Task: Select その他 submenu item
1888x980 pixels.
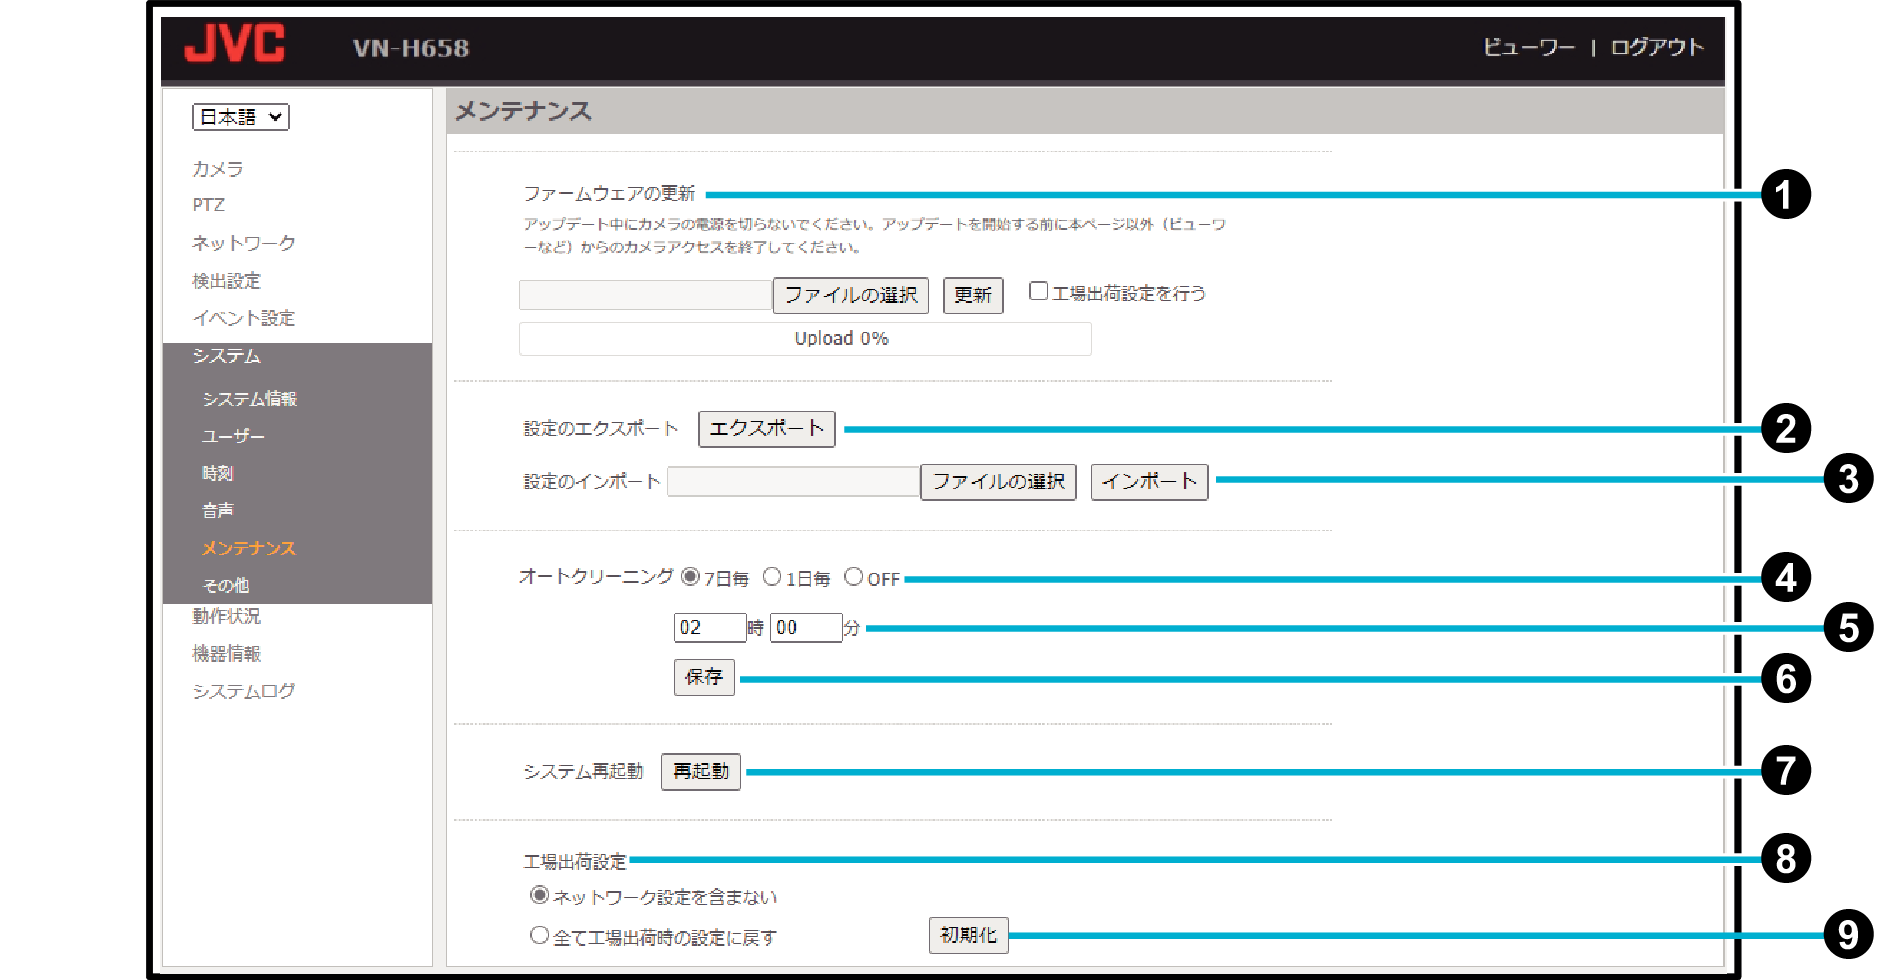Action: click(x=226, y=585)
